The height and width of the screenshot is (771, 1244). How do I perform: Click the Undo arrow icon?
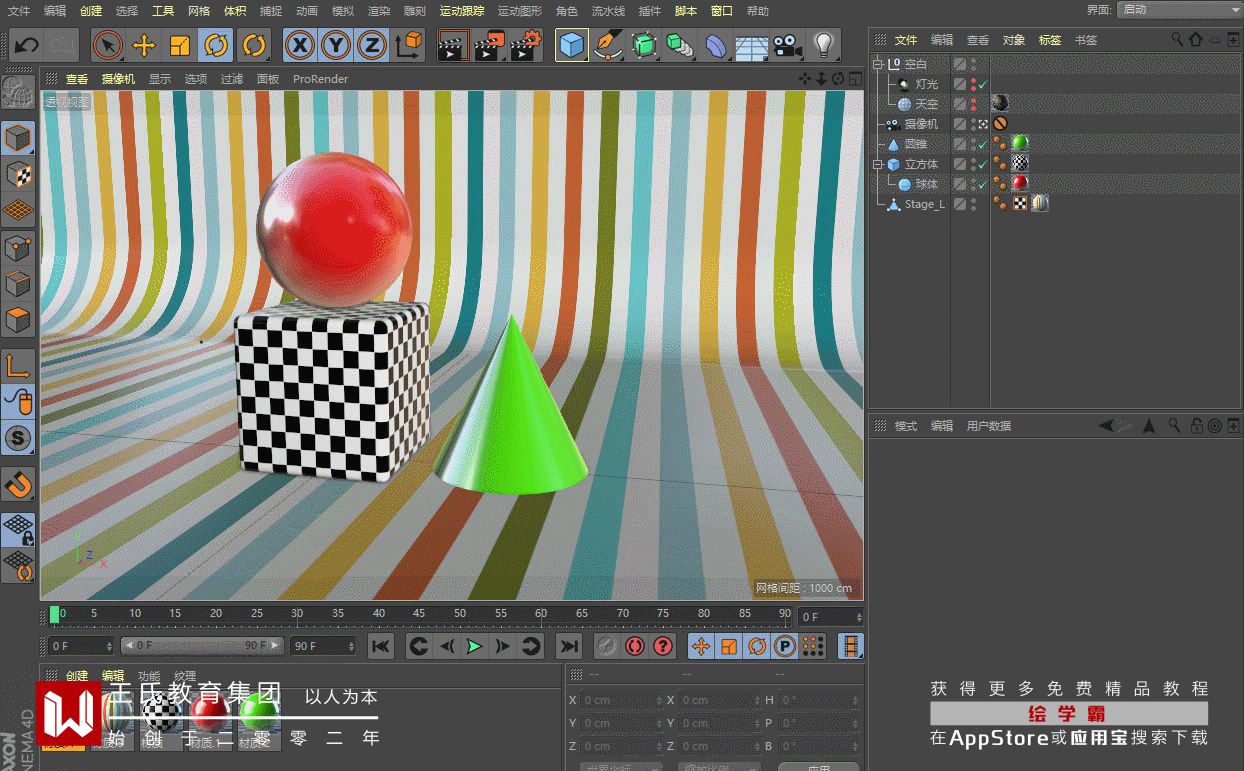coord(27,45)
